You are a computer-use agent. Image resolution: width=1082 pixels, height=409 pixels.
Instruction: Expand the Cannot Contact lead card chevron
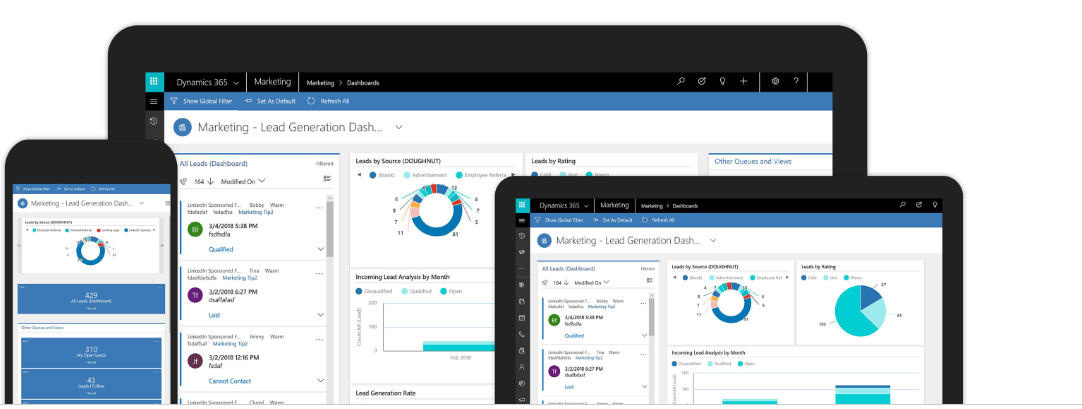[x=320, y=380]
